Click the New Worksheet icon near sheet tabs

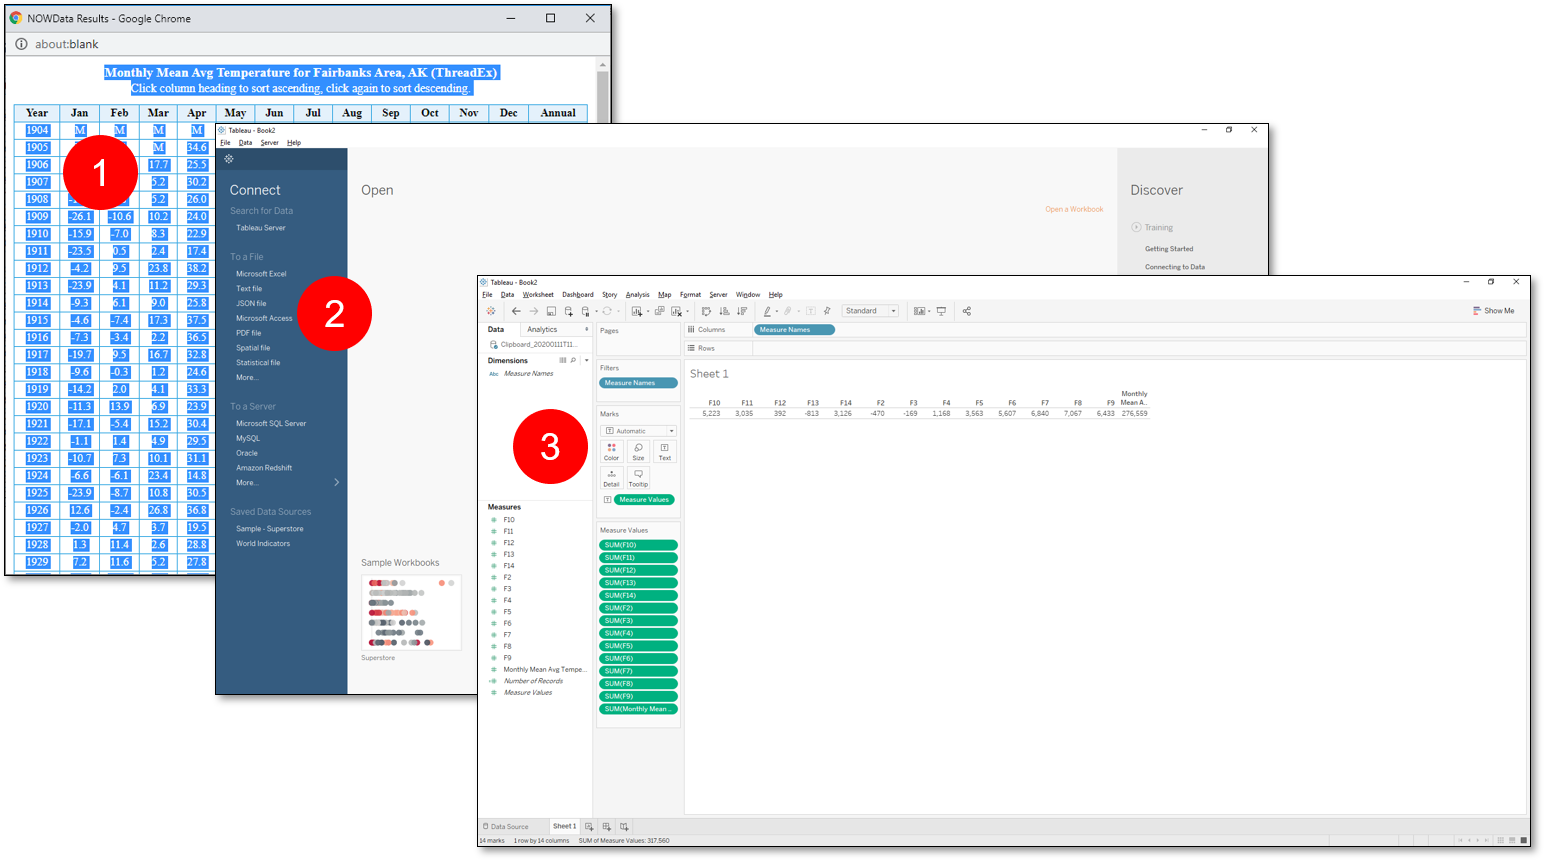coord(588,826)
